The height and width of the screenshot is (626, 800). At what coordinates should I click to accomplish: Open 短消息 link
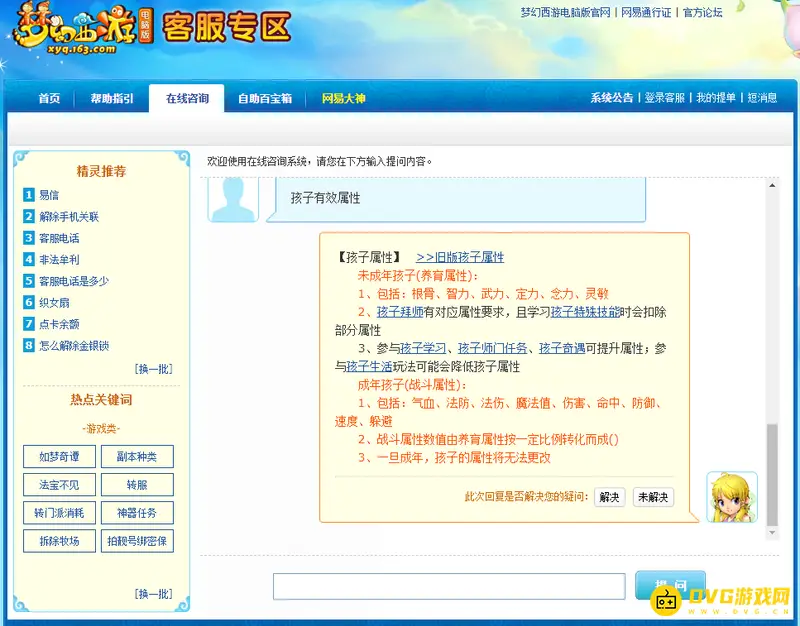coord(762,97)
